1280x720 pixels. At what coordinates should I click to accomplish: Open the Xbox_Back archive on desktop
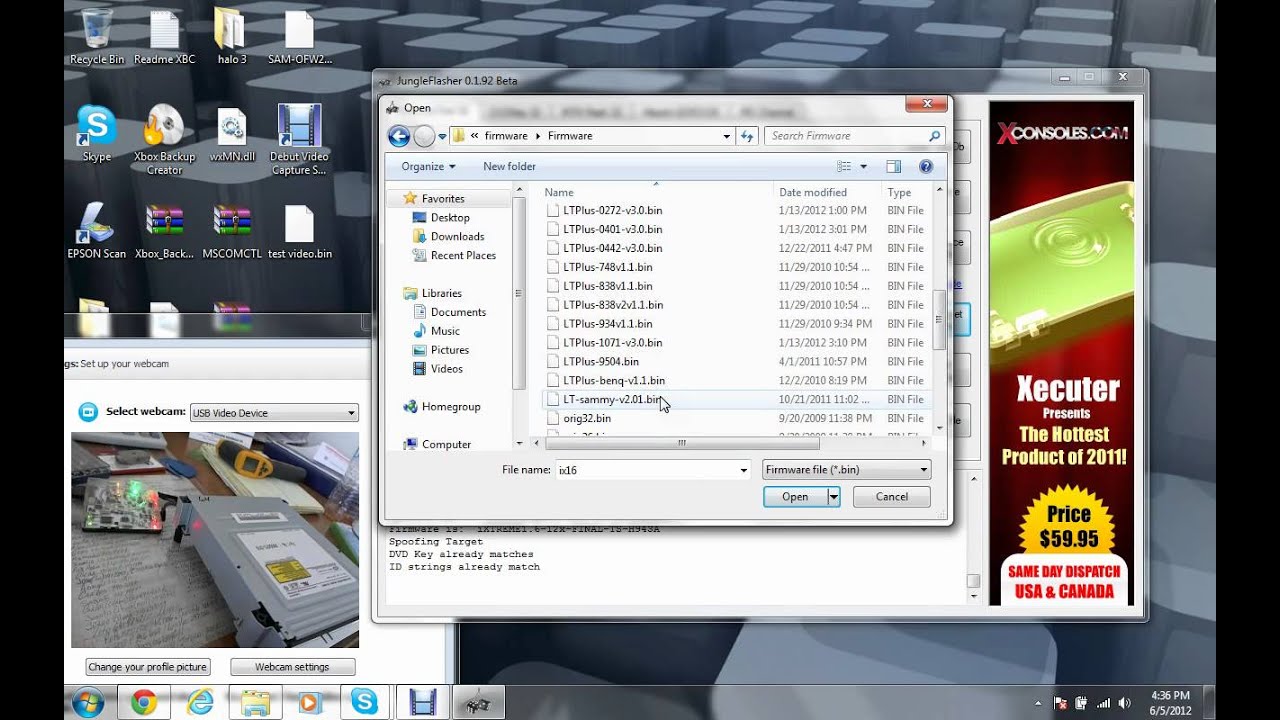164,231
